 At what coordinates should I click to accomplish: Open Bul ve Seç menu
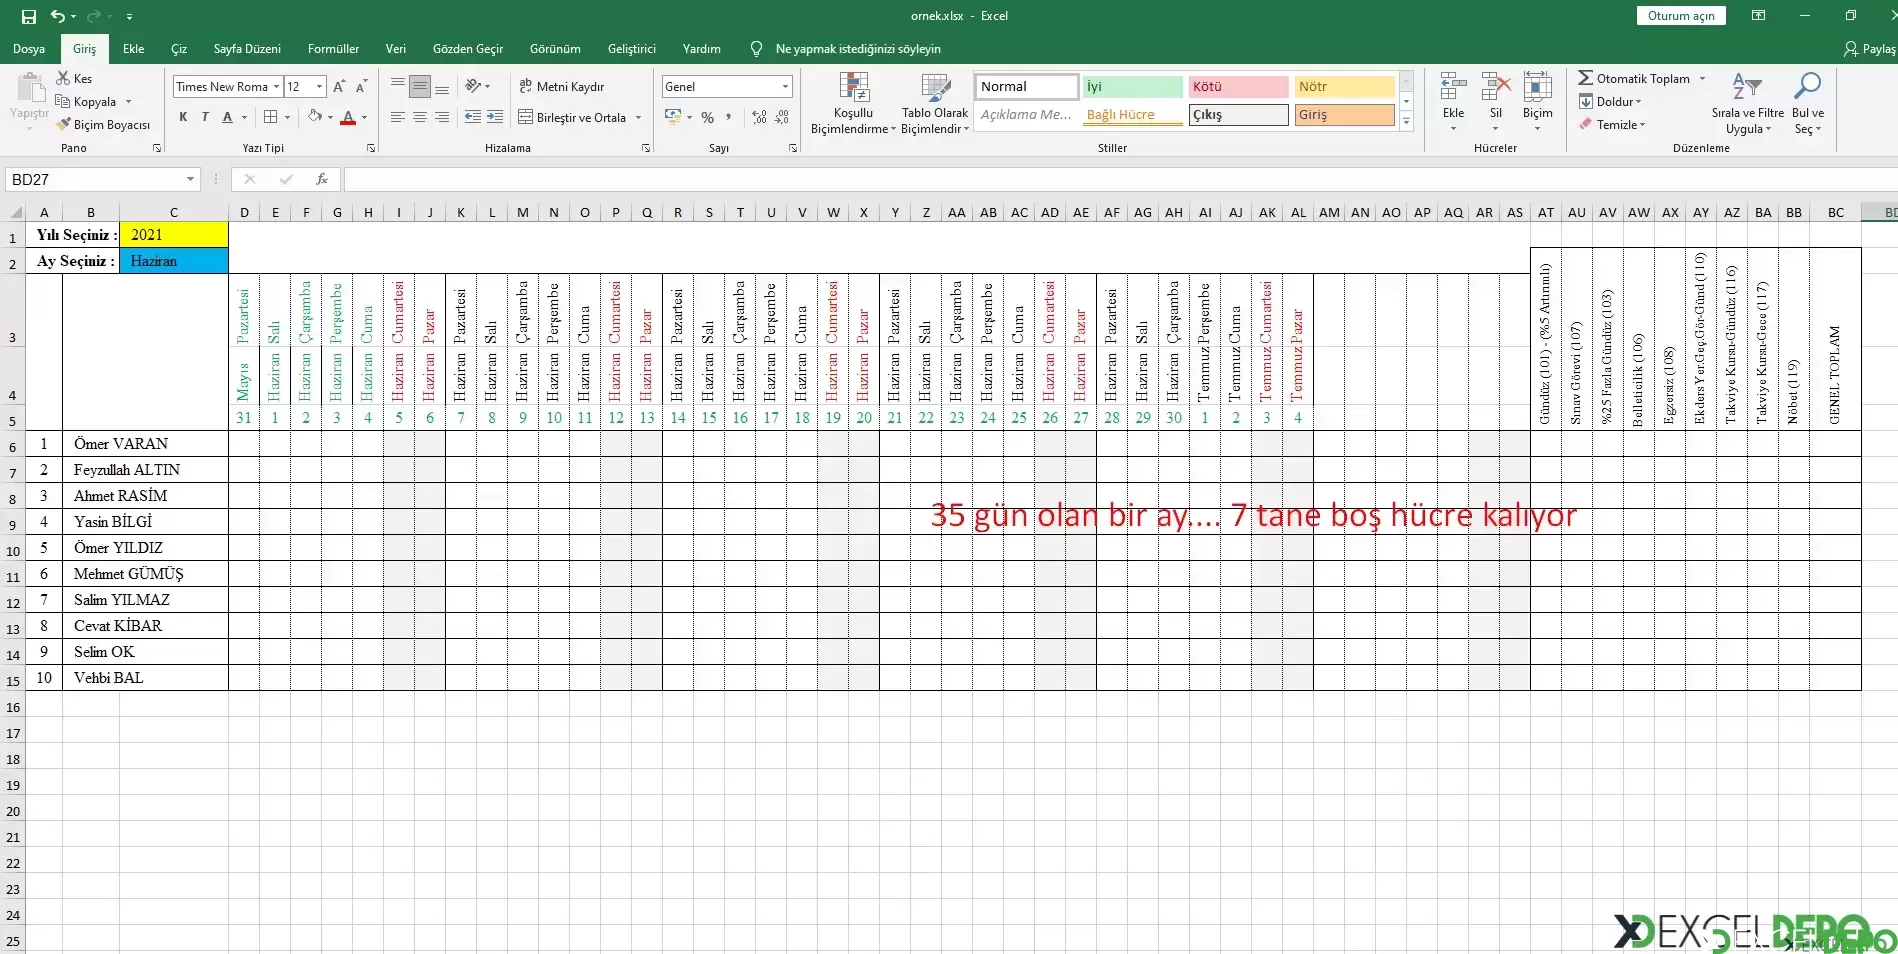point(1808,103)
